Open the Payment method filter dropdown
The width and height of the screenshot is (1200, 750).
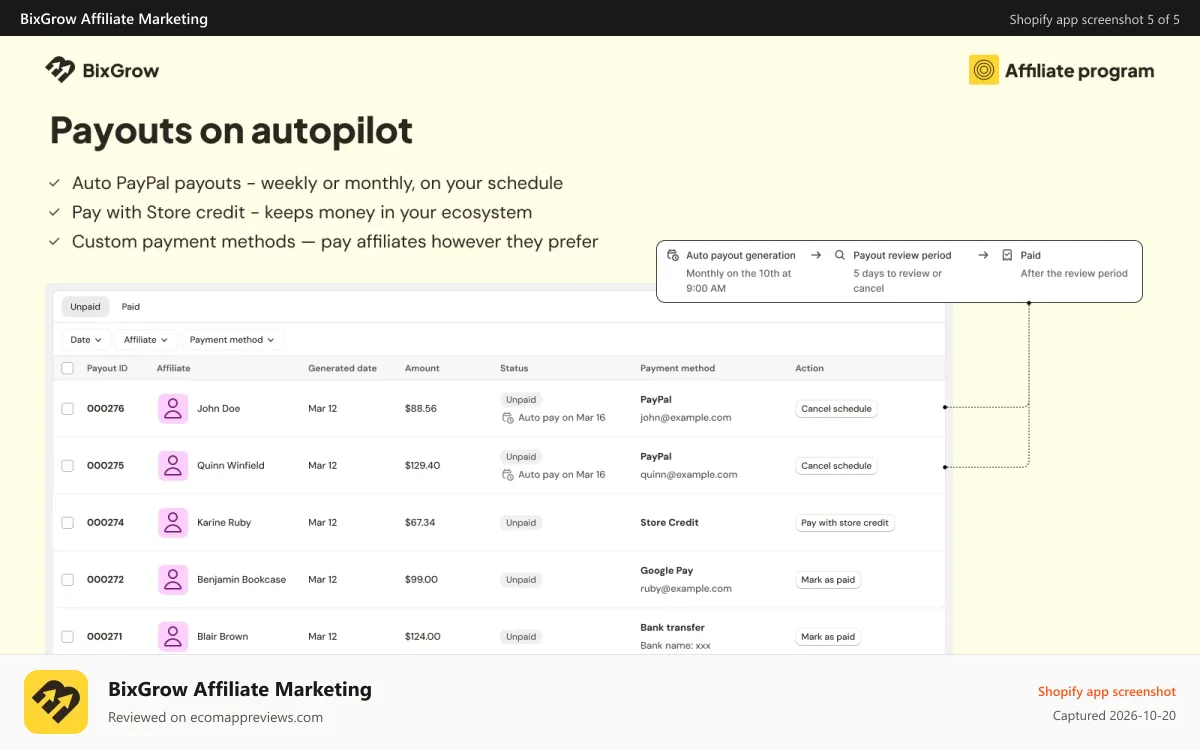[x=232, y=340]
